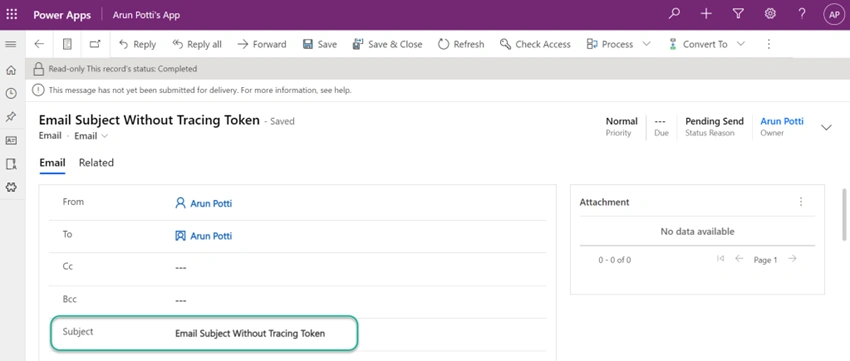The width and height of the screenshot is (850, 361).
Task: Open Arun Potti in the From field
Action: click(x=211, y=204)
